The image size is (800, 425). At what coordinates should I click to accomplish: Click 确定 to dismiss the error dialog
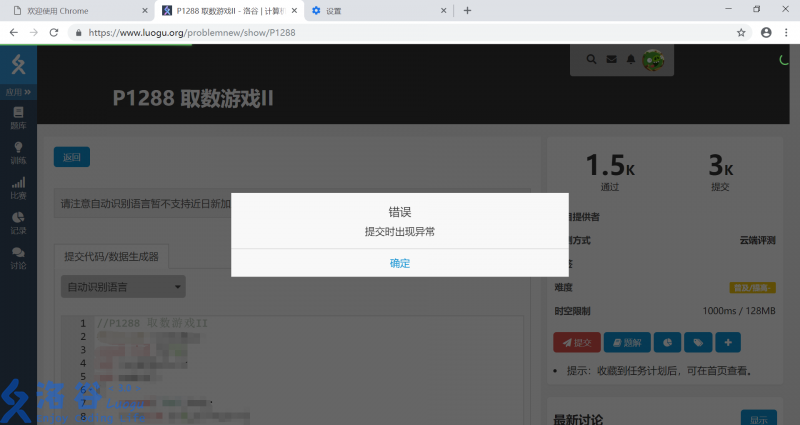click(400, 263)
